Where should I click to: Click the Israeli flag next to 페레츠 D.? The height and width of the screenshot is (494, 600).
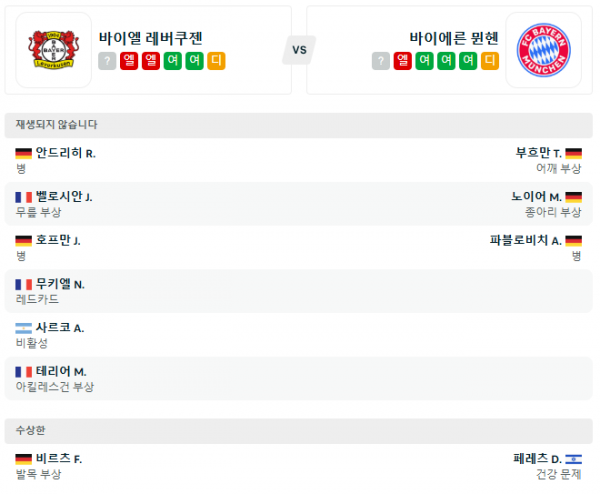click(x=573, y=458)
